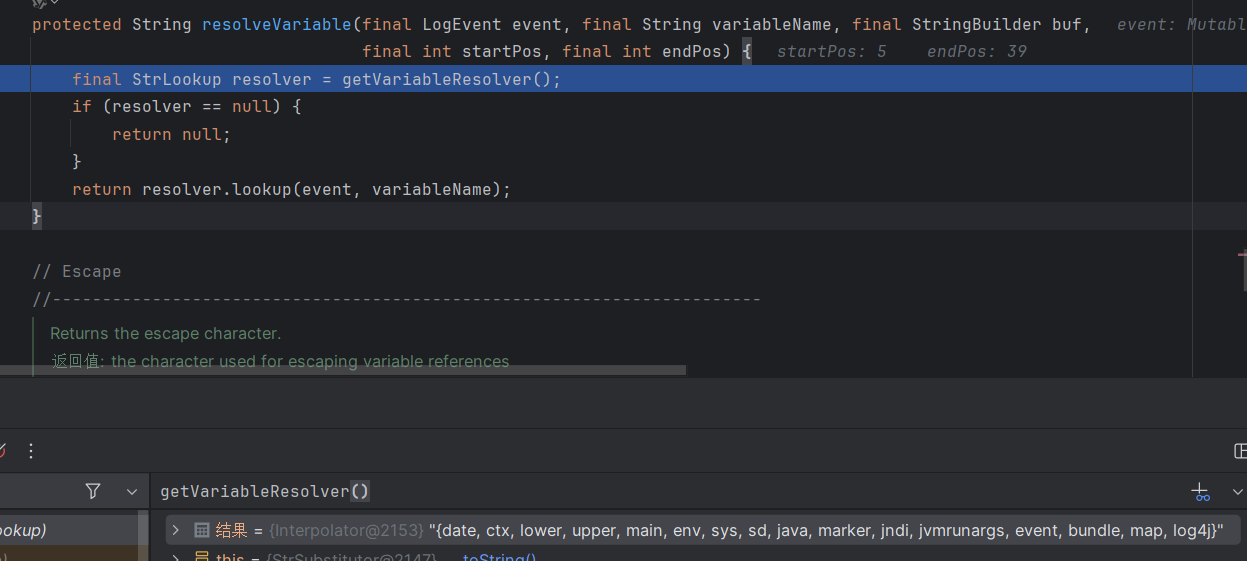
Task: Click the layout settings icon at panel's right edge
Action: point(1240,451)
